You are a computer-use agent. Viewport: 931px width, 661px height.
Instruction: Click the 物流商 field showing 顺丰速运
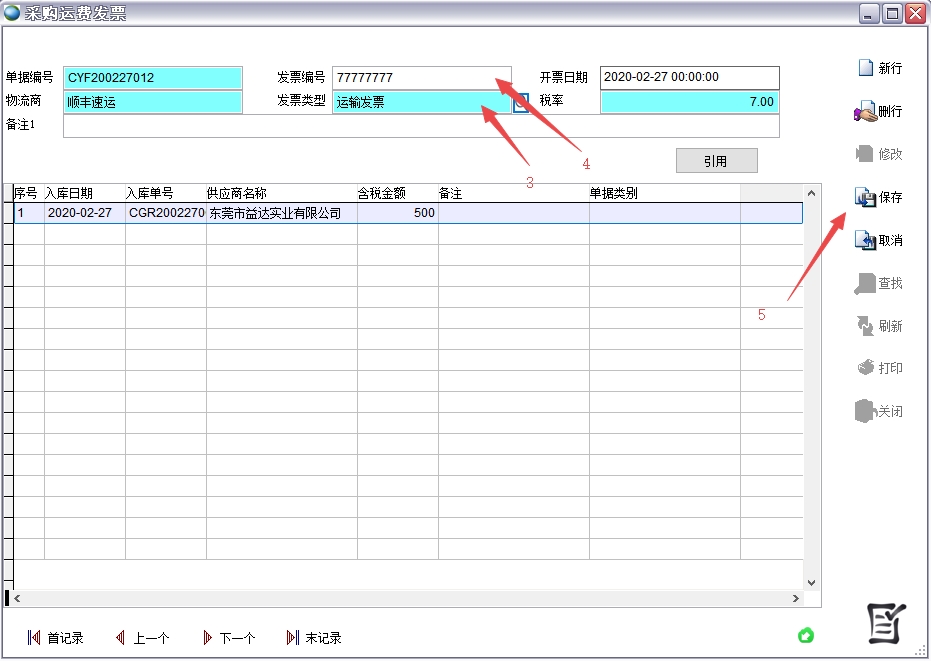pyautogui.click(x=153, y=102)
